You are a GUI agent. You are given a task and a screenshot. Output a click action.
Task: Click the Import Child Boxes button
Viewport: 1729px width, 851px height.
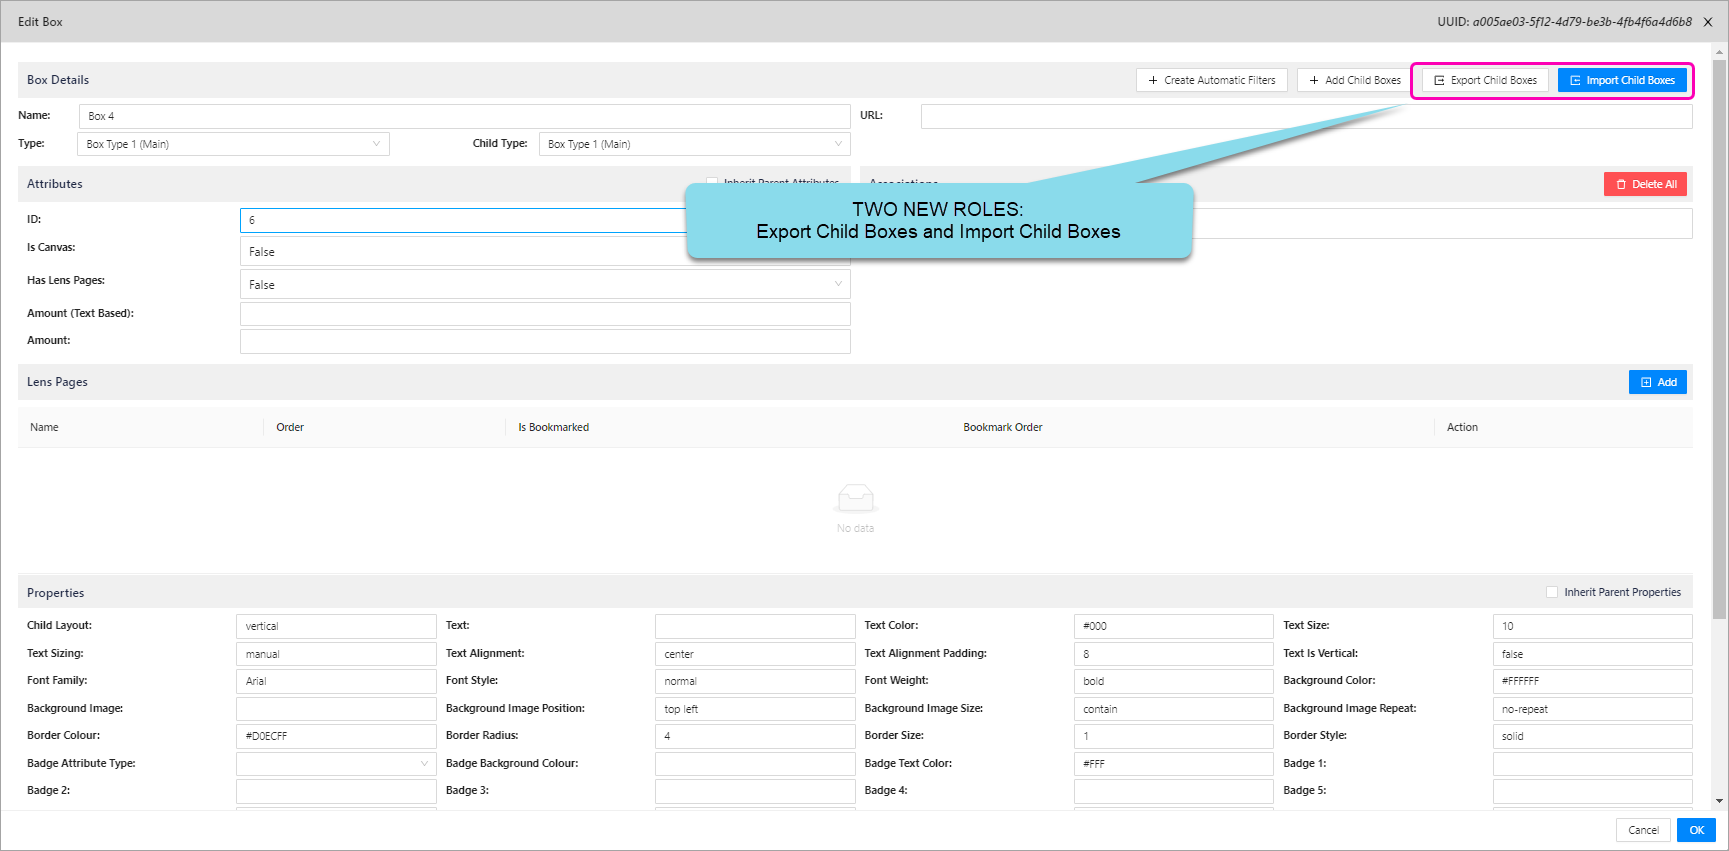(x=1622, y=80)
